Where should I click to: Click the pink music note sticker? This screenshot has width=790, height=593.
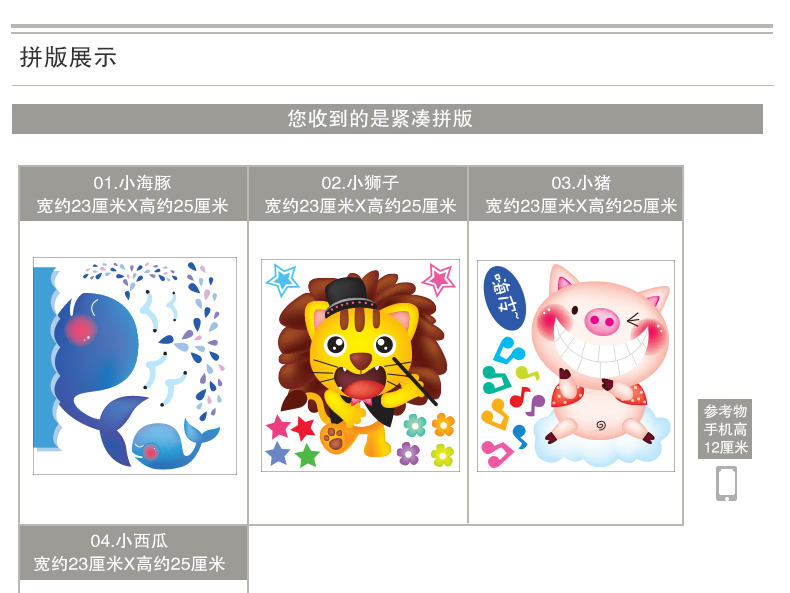tap(497, 453)
